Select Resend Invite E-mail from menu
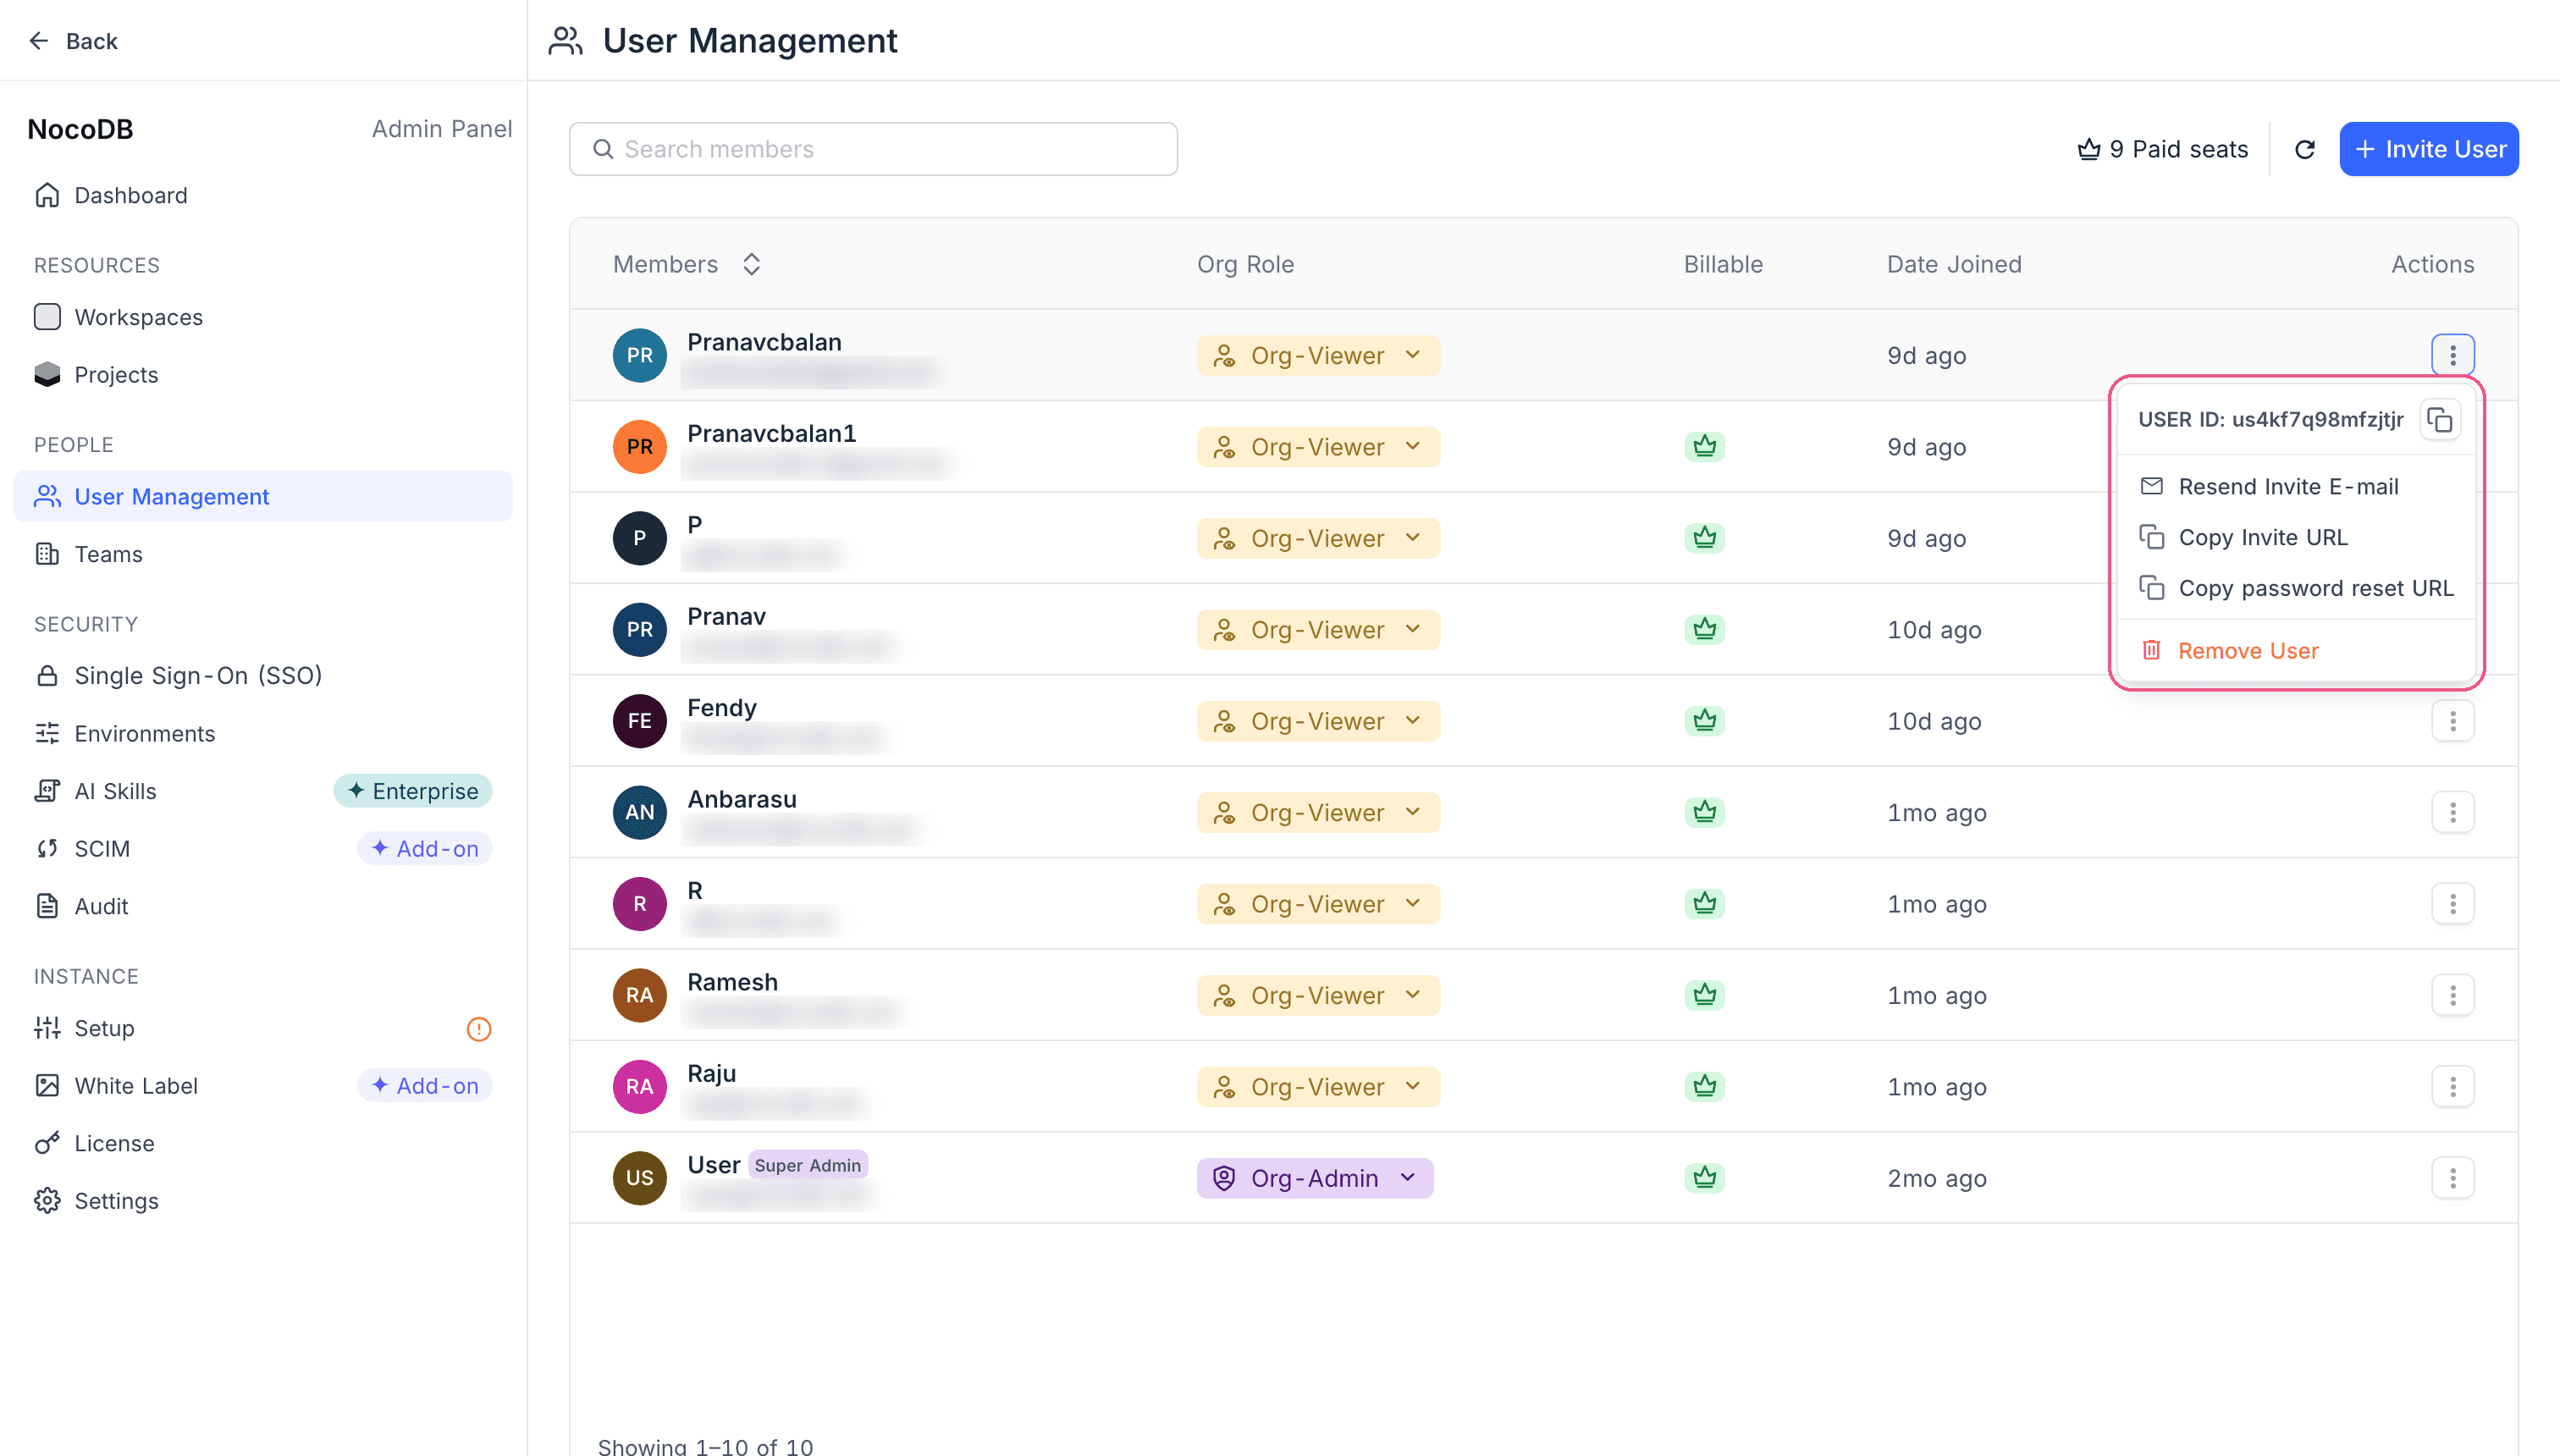Viewport: 2560px width, 1456px height. pos(2296,486)
